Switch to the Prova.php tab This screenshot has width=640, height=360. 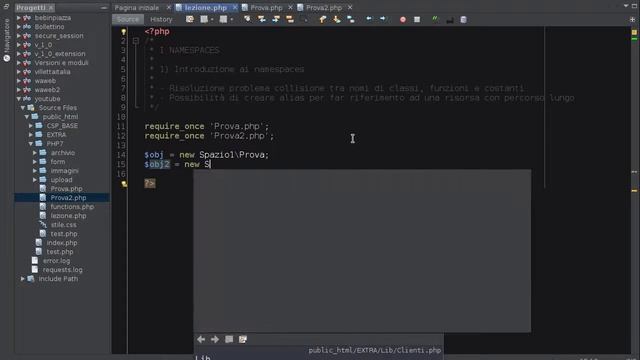pyautogui.click(x=267, y=7)
